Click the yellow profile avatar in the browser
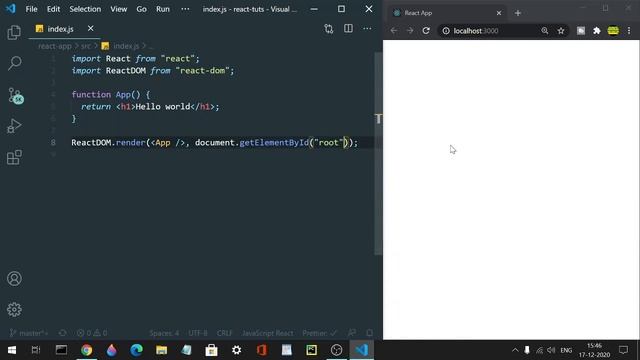 coord(613,31)
